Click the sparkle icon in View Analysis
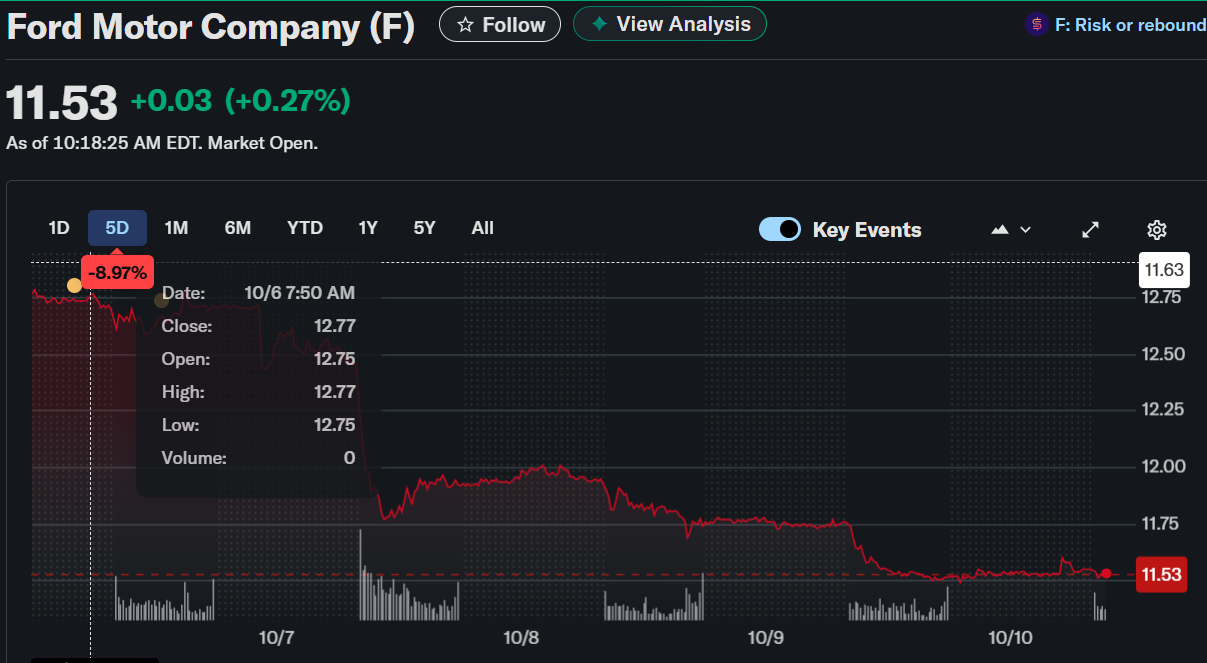 [x=599, y=24]
